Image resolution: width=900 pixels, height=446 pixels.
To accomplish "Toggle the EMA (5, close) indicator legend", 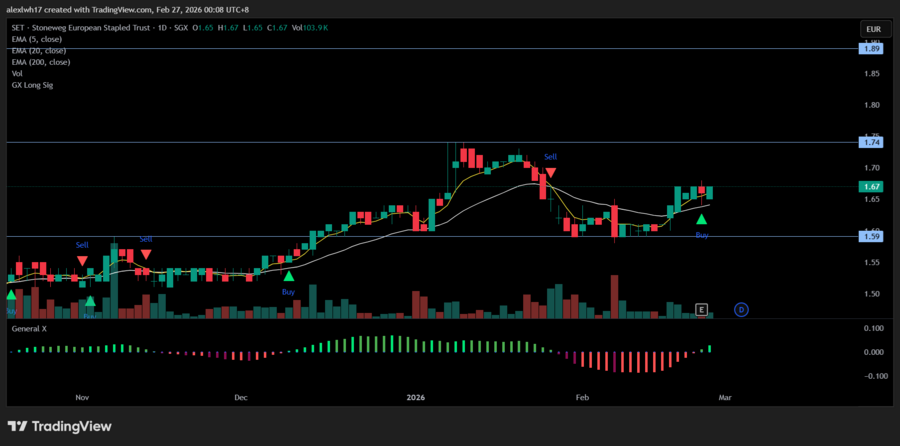I will coord(40,37).
